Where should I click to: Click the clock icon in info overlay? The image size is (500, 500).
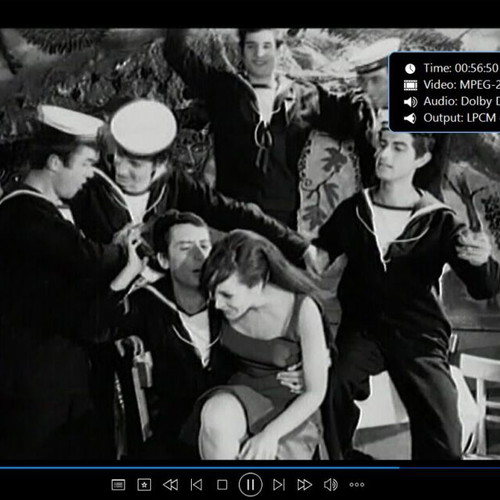click(x=410, y=69)
